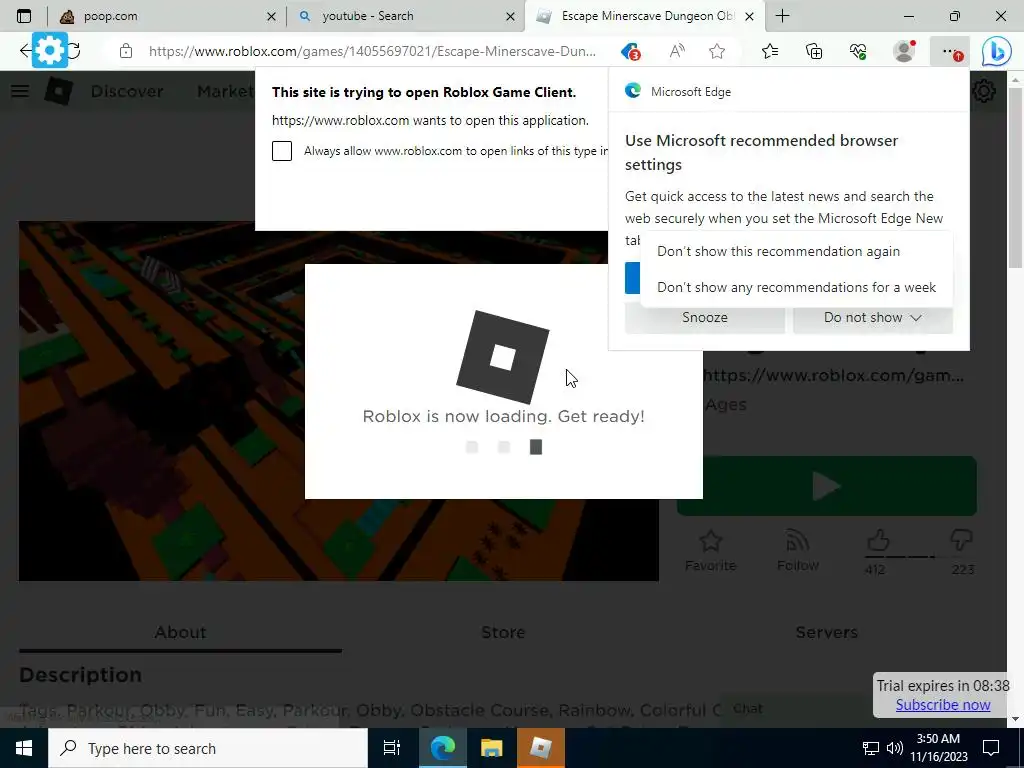The height and width of the screenshot is (768, 1024).
Task: Open the Edge profile avatar
Action: [x=904, y=51]
